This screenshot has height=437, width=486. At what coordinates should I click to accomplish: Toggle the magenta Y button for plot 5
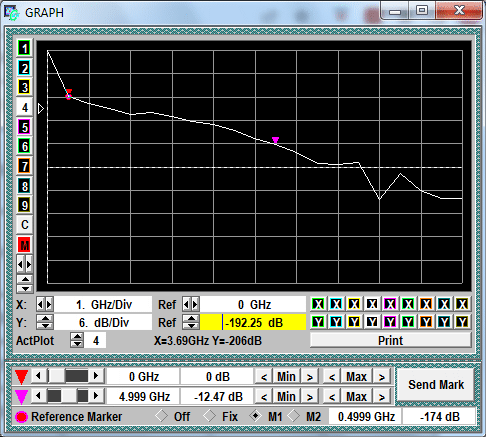pyautogui.click(x=390, y=322)
